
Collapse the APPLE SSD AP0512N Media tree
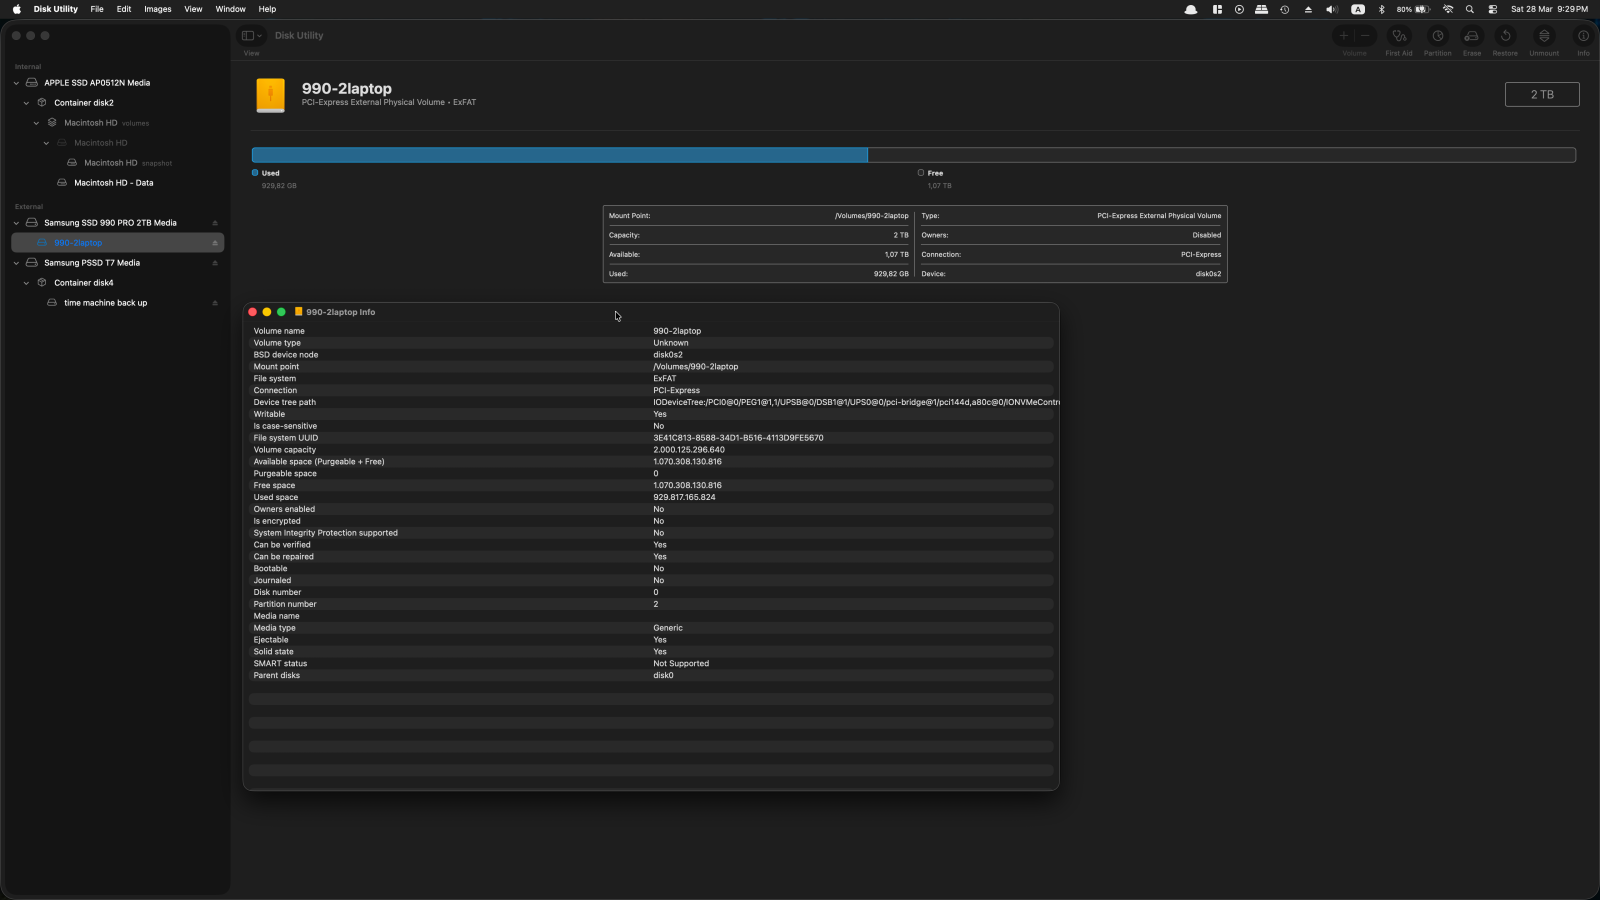coord(16,83)
